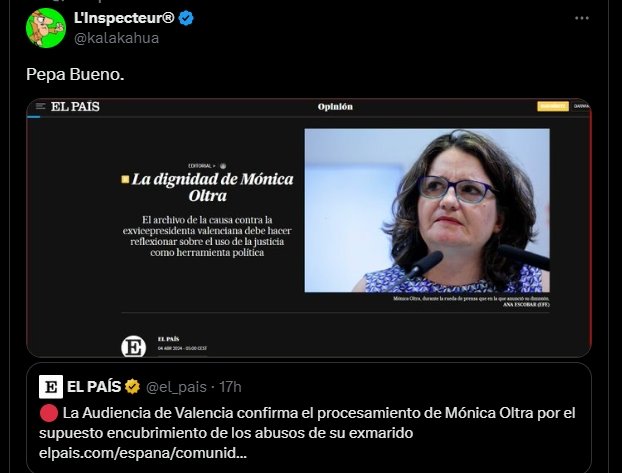The width and height of the screenshot is (622, 473).
Task: Click the 17h timestamp
Action: tap(230, 387)
